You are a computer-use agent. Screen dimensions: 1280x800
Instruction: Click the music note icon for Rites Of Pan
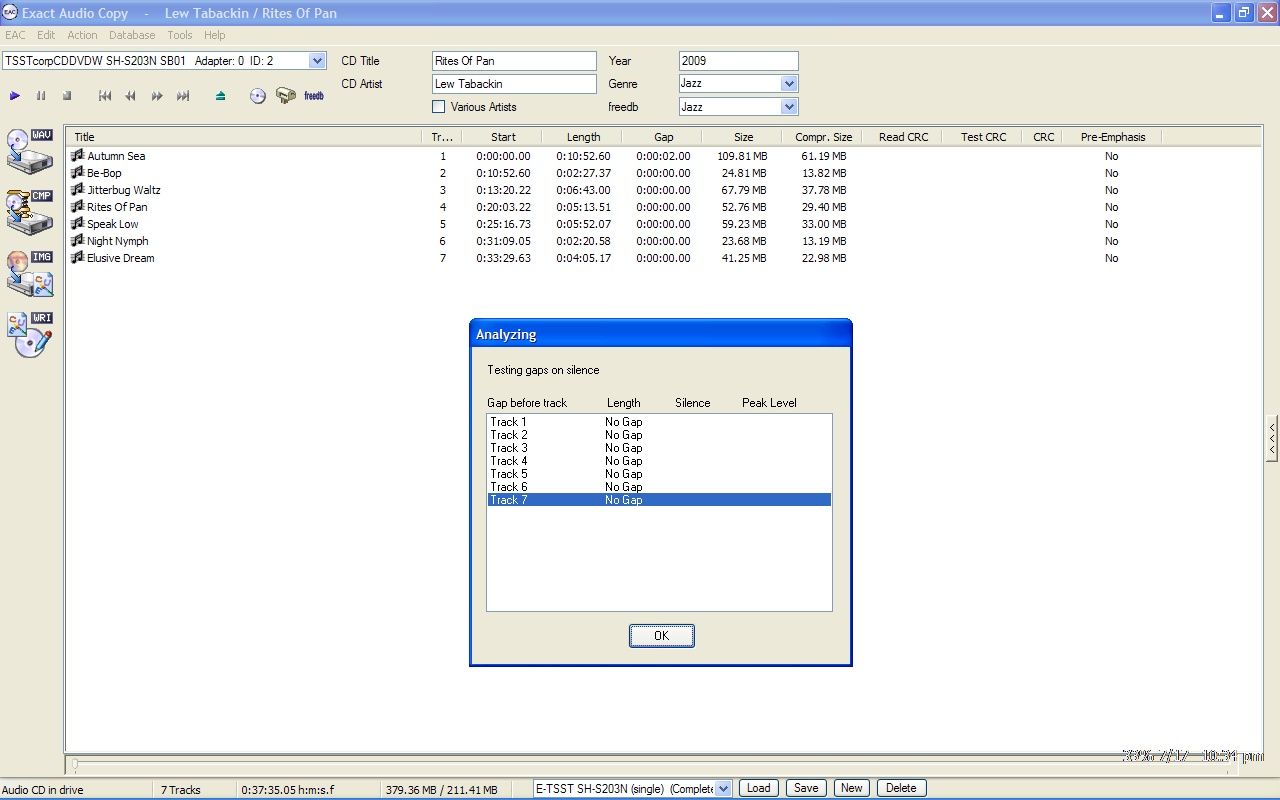point(77,206)
